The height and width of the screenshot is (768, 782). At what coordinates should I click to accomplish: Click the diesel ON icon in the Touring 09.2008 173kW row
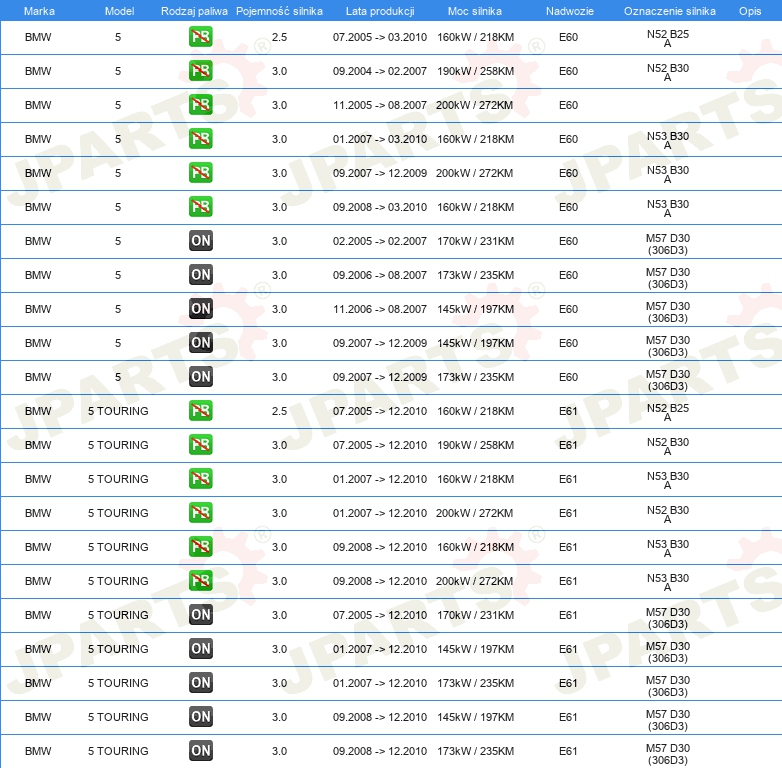coord(200,751)
